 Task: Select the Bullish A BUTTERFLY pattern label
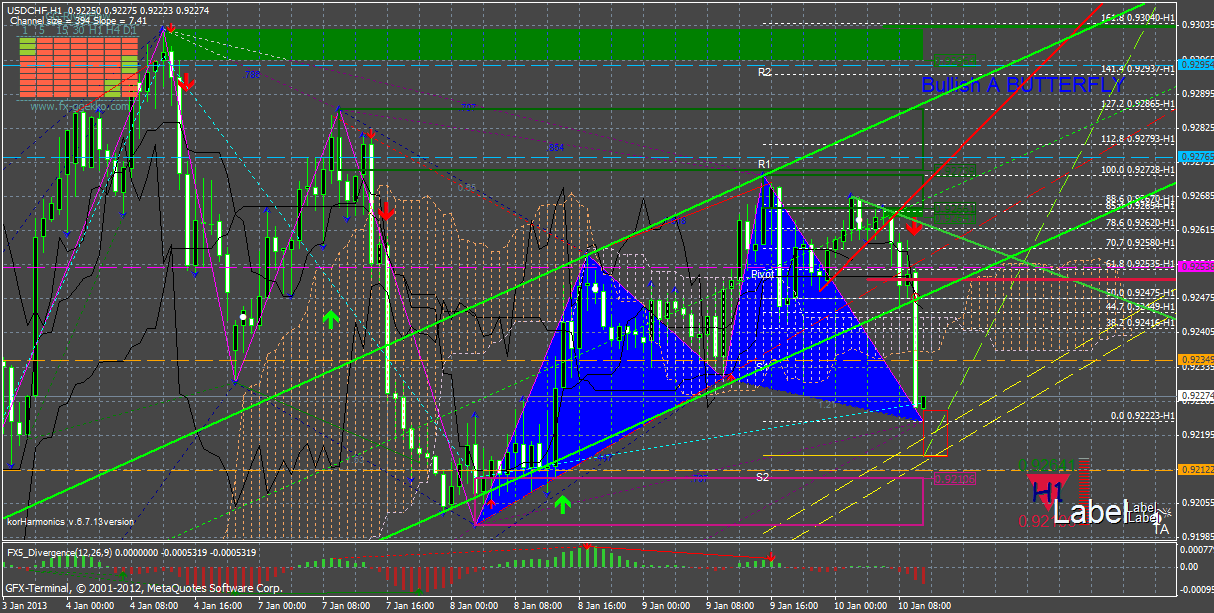1021,86
